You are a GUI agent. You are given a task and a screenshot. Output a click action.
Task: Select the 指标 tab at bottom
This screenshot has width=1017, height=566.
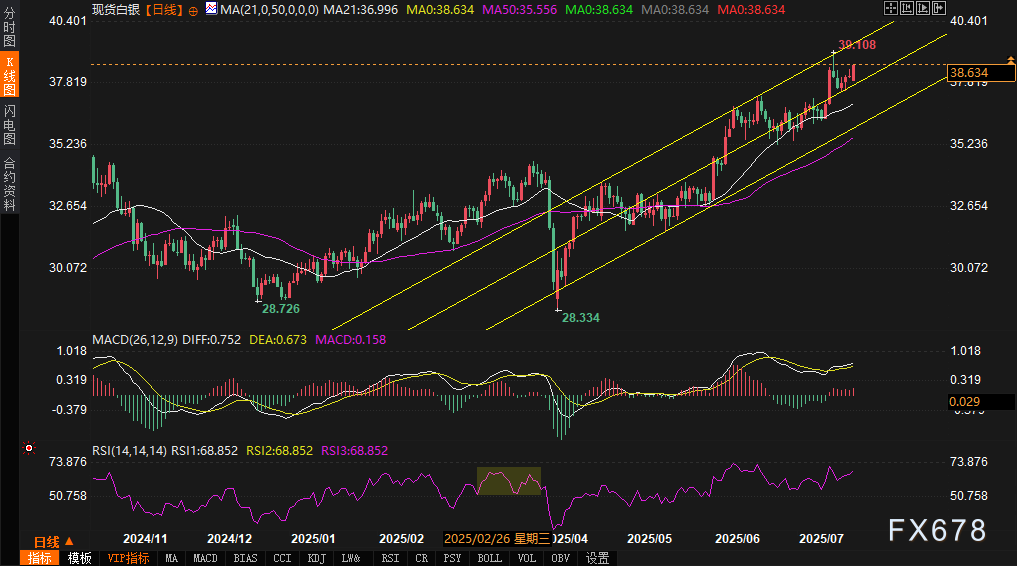[41, 558]
